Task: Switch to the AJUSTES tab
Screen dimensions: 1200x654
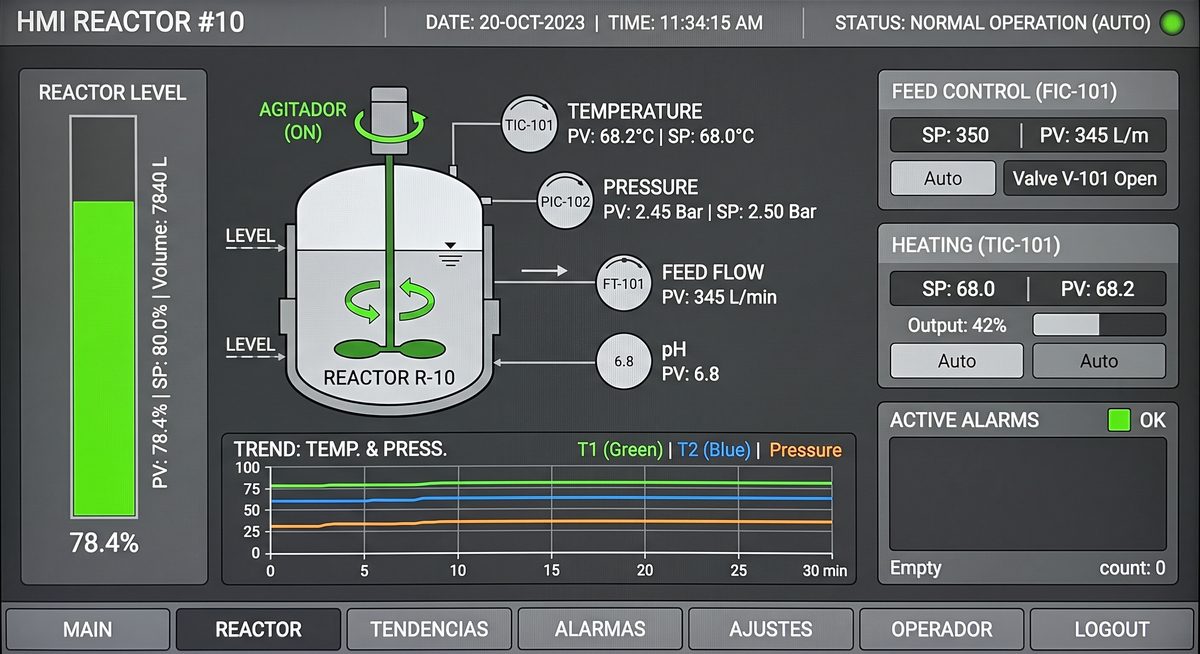Action: (x=771, y=630)
